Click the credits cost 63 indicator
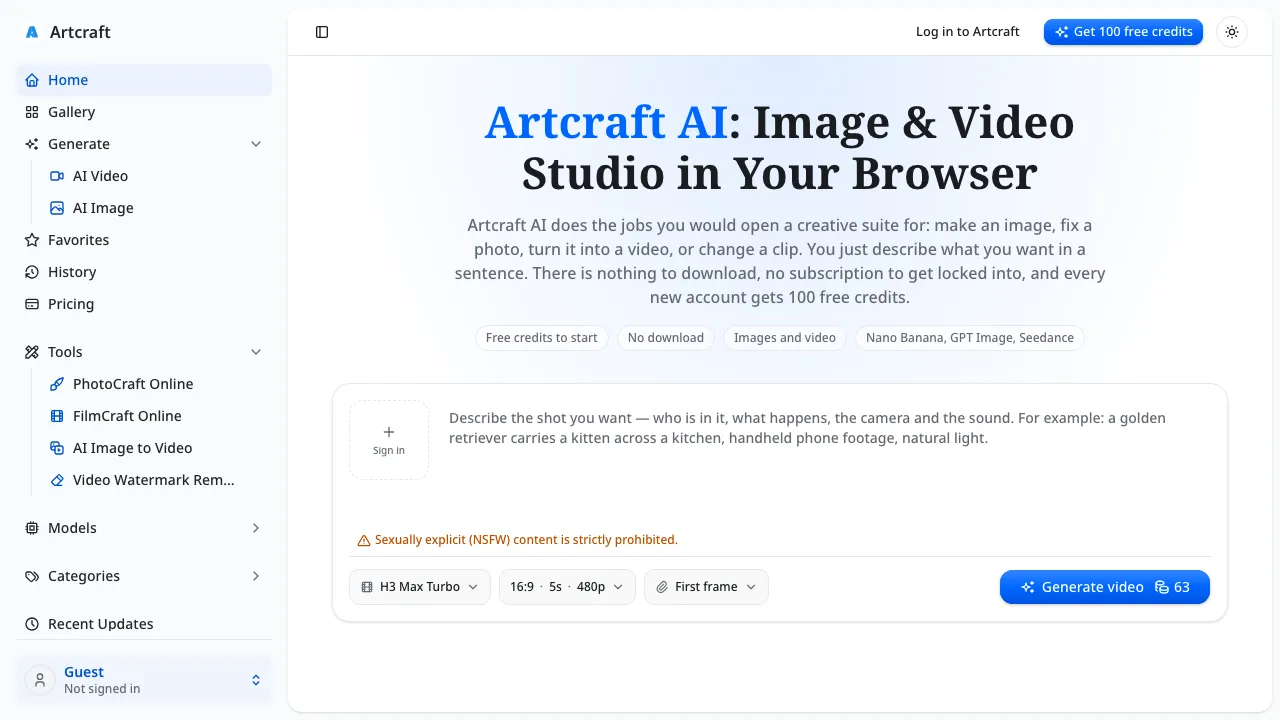The image size is (1280, 720). click(1172, 587)
